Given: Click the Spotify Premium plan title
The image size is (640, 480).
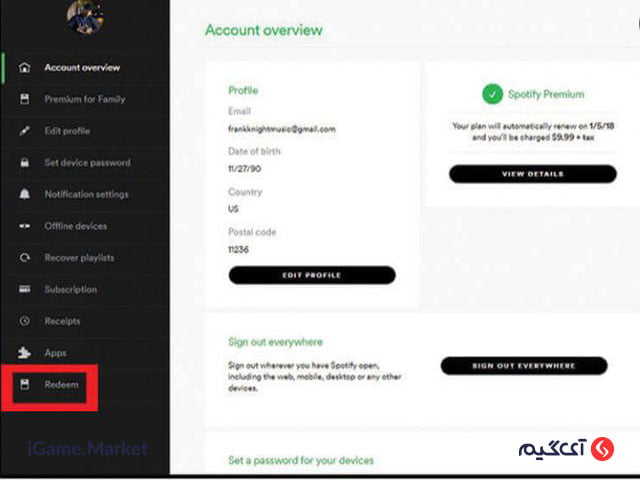Looking at the screenshot, I should [x=546, y=94].
